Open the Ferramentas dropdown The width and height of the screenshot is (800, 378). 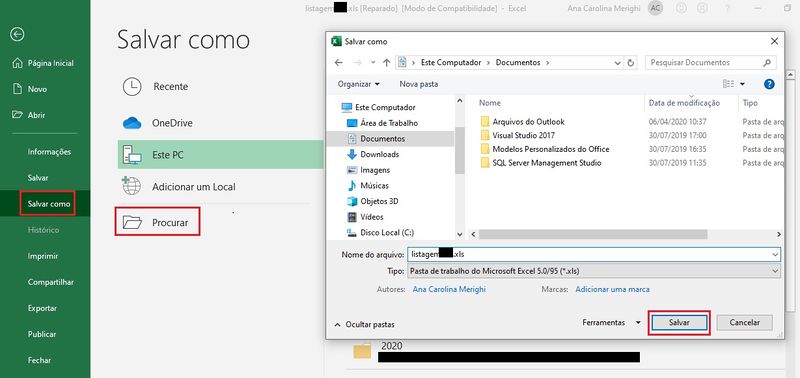click(611, 322)
